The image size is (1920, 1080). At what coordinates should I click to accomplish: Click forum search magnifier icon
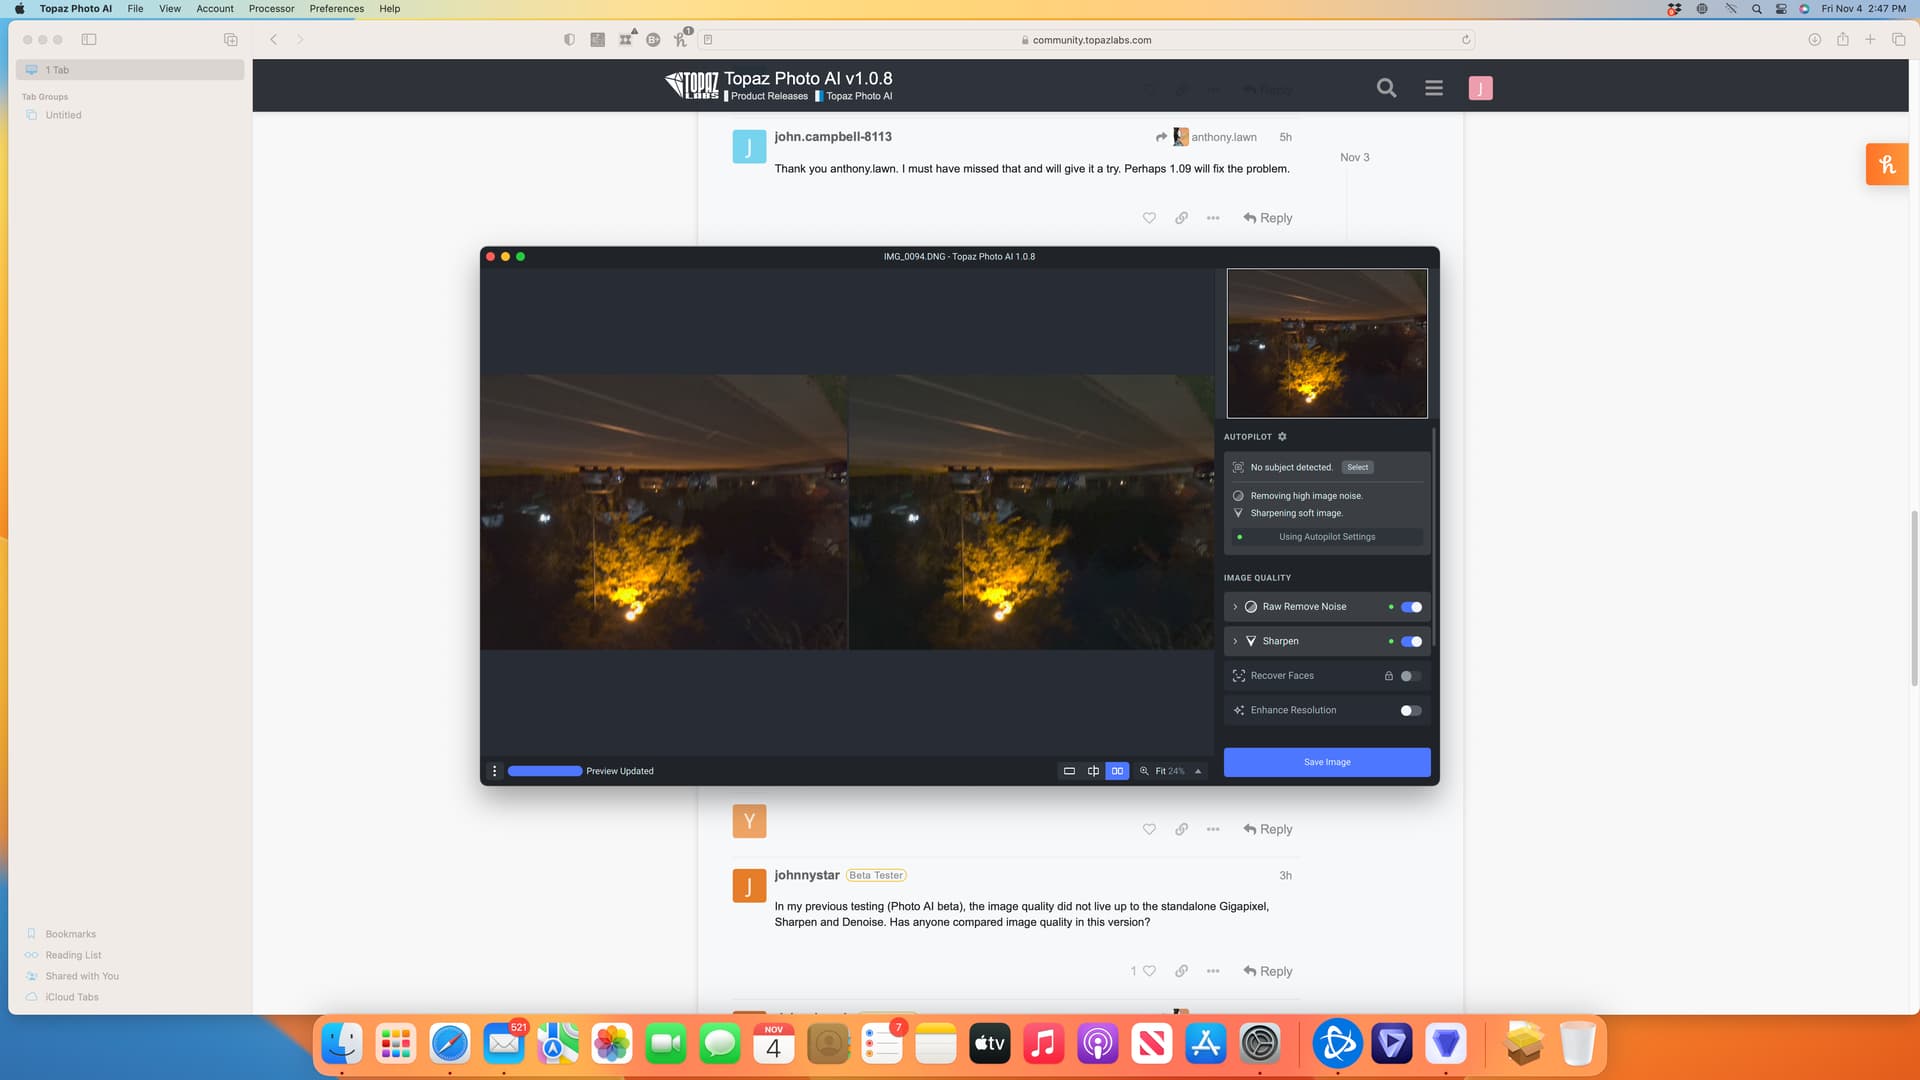point(1386,88)
